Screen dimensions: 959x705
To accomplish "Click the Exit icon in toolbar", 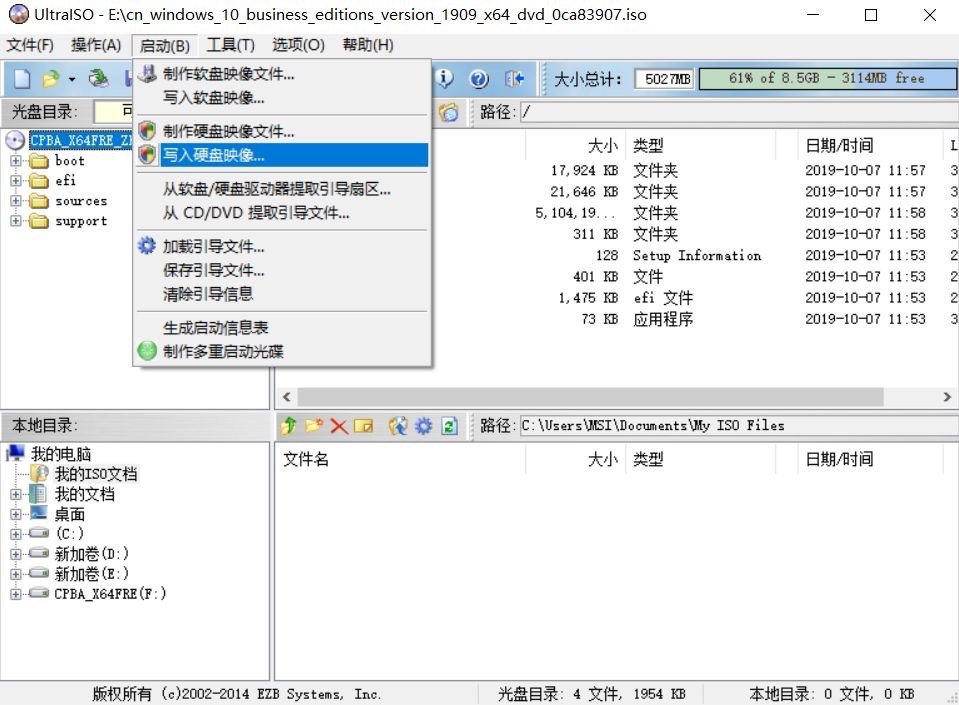I will (x=514, y=79).
